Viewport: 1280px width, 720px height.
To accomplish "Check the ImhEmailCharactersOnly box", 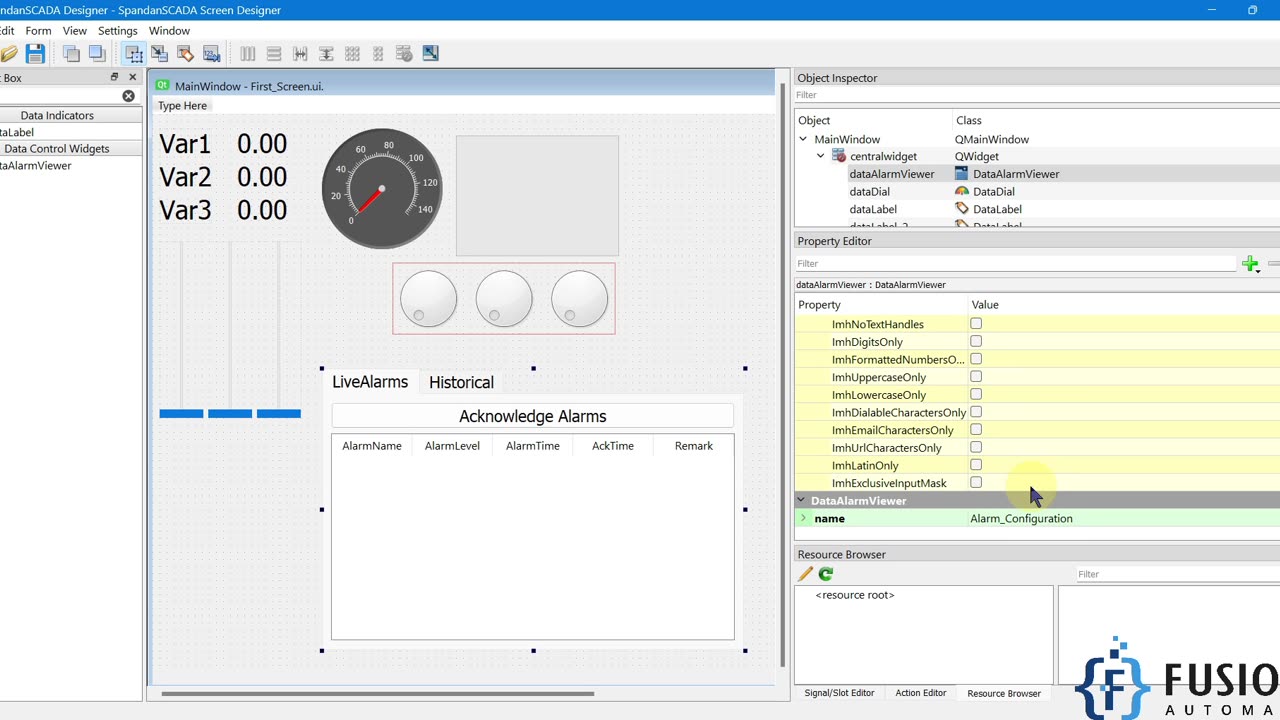I will tap(976, 430).
